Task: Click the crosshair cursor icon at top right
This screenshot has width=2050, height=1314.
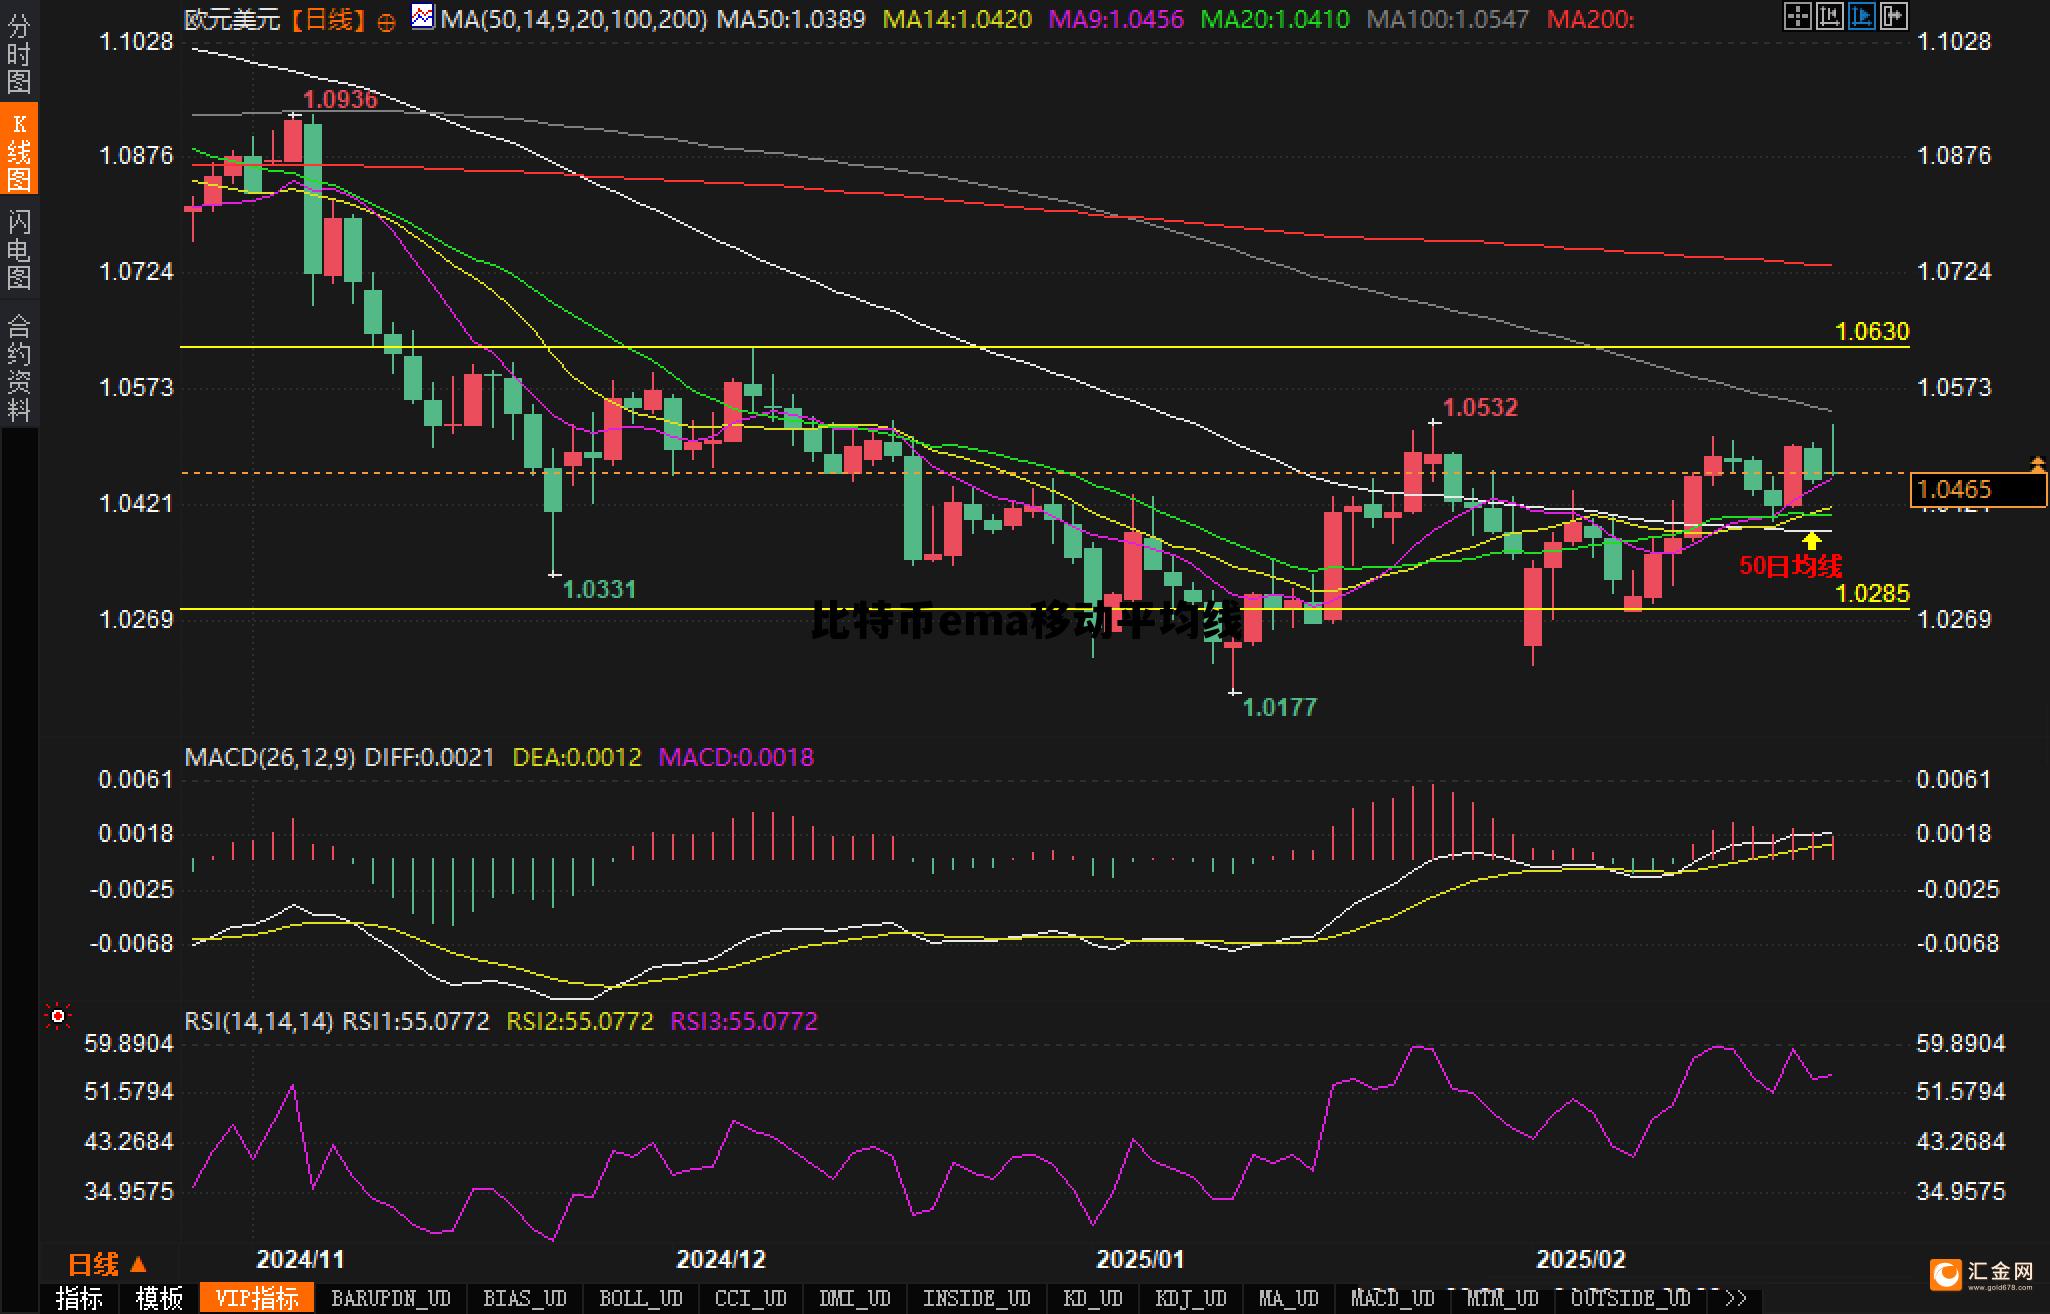Action: click(x=1797, y=16)
